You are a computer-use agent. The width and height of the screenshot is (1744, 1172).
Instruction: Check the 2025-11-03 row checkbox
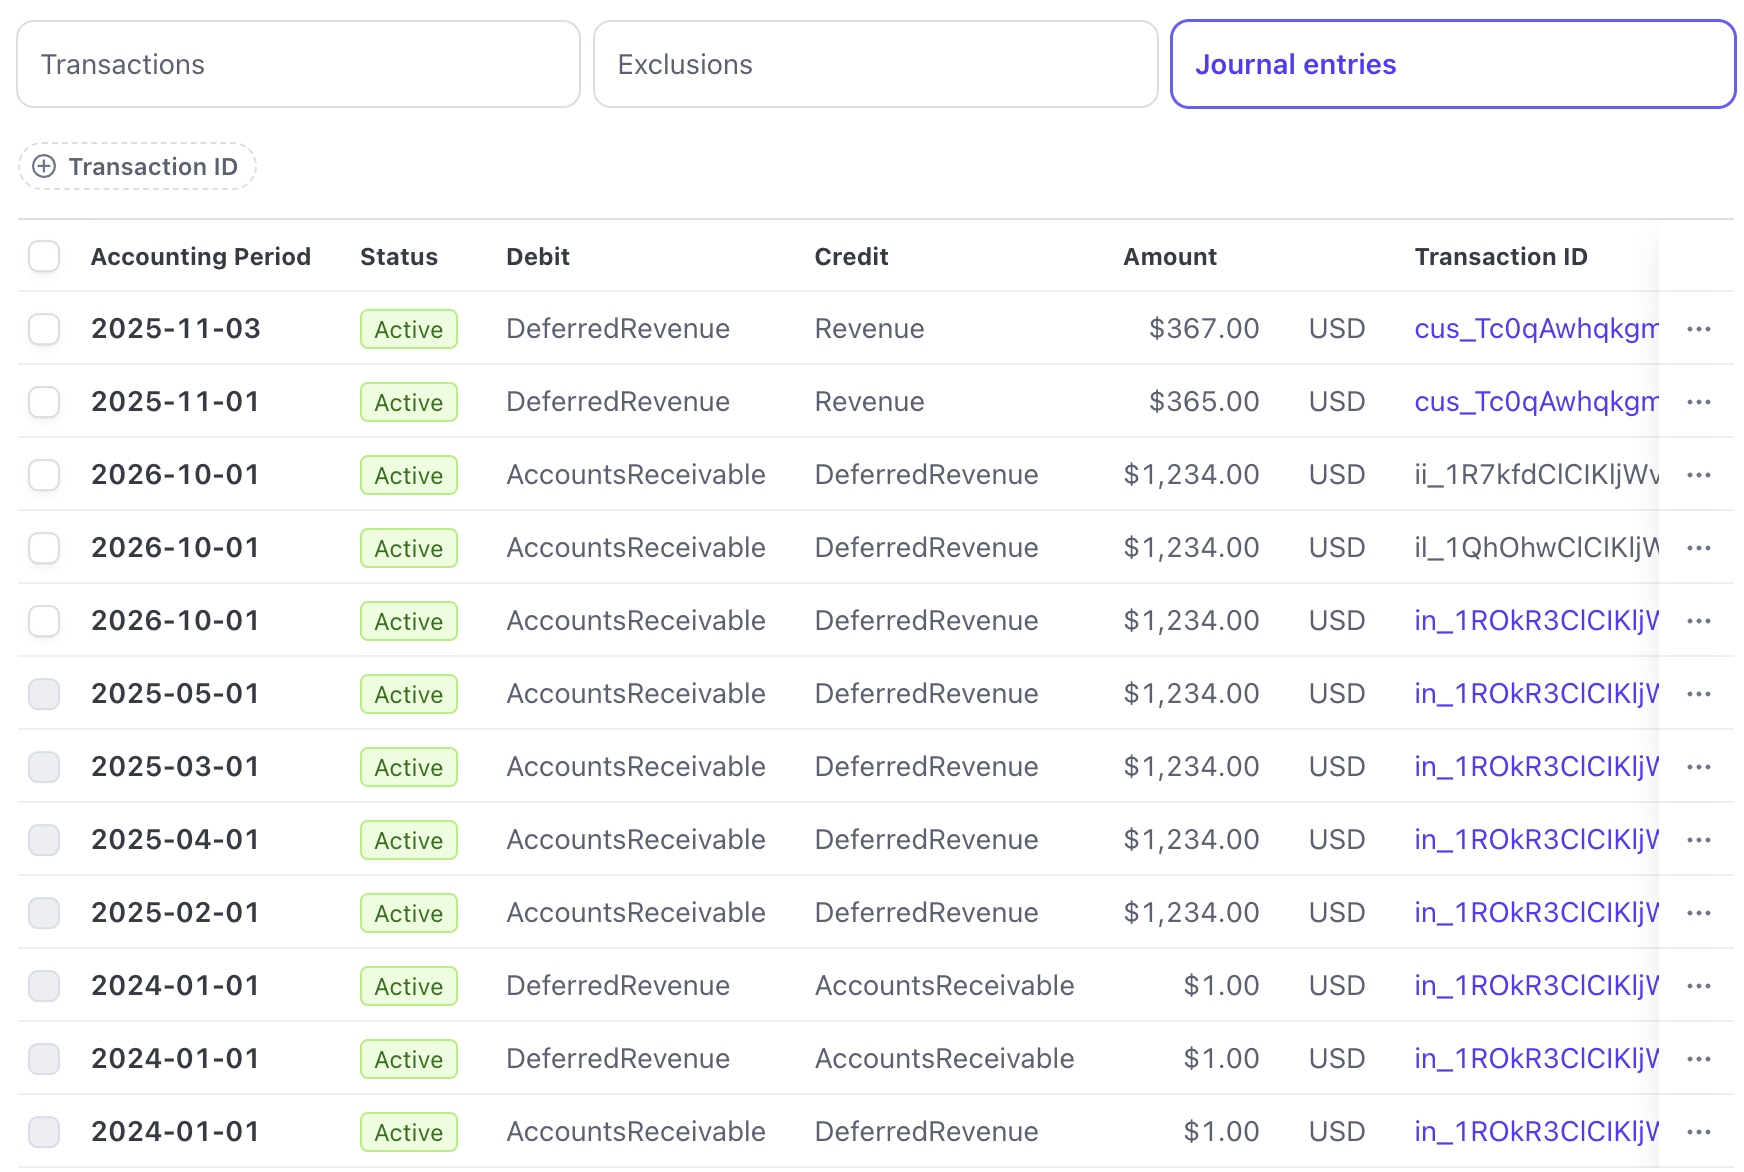(x=44, y=329)
